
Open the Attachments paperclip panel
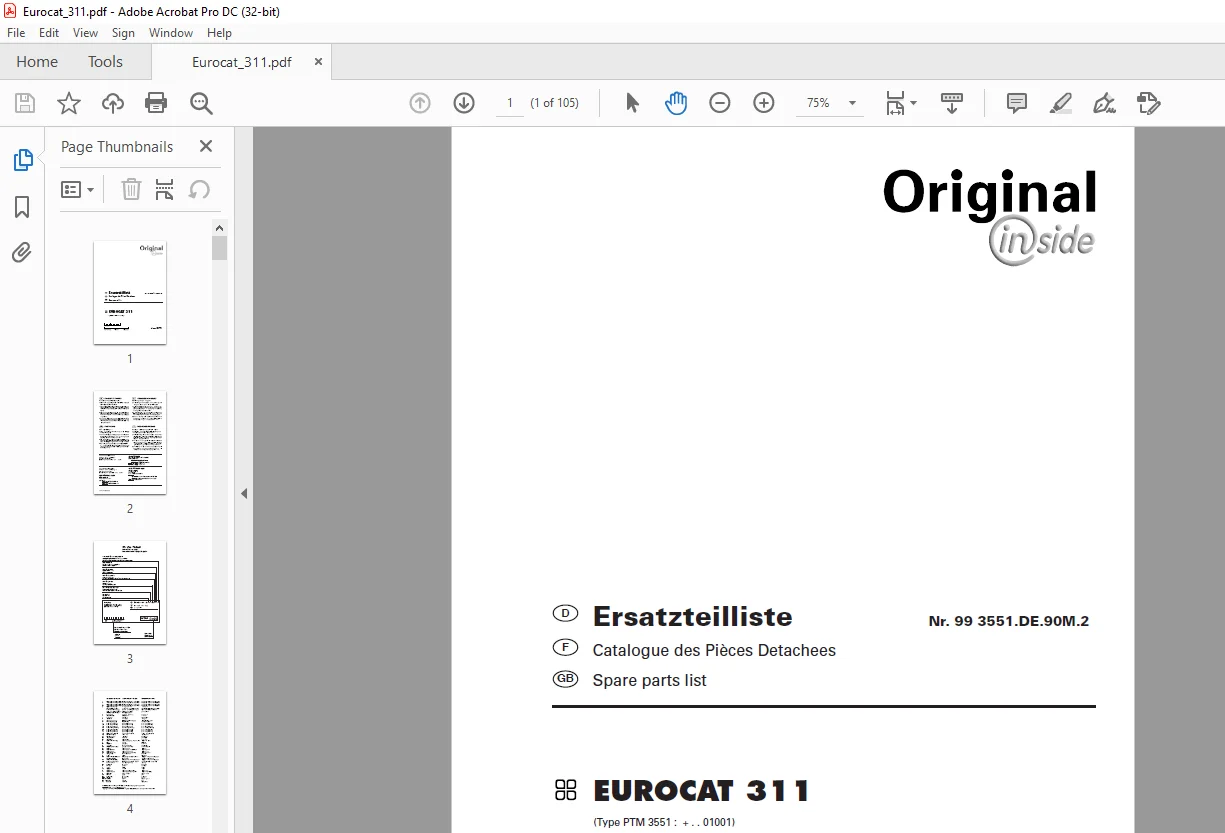coord(22,252)
